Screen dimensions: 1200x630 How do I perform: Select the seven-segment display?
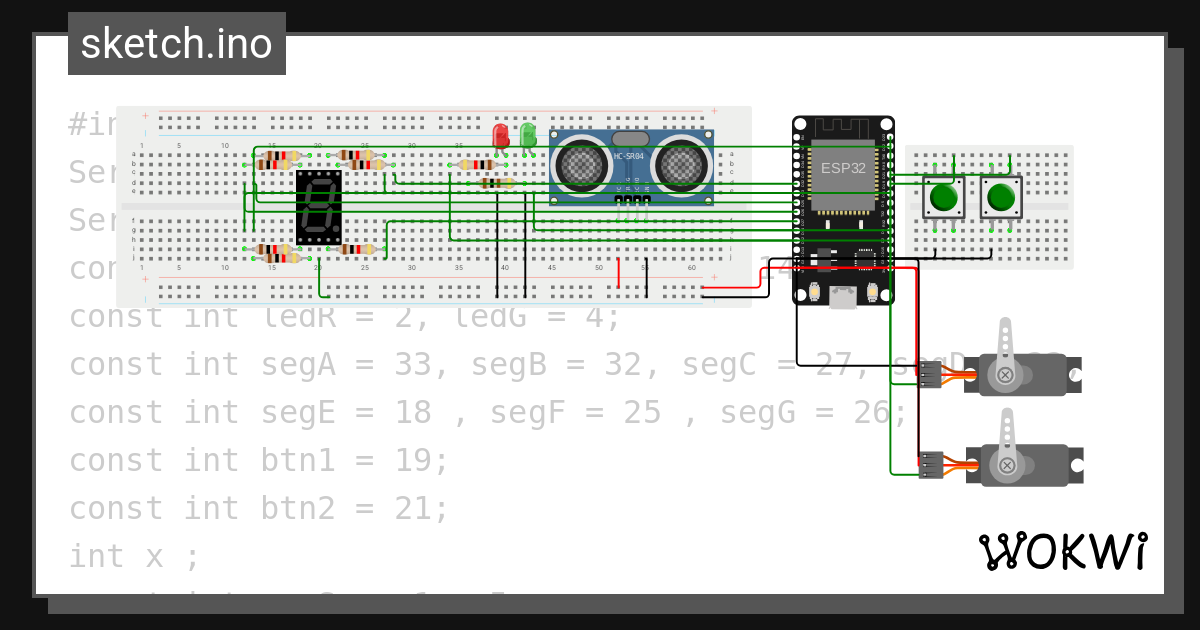(x=319, y=207)
